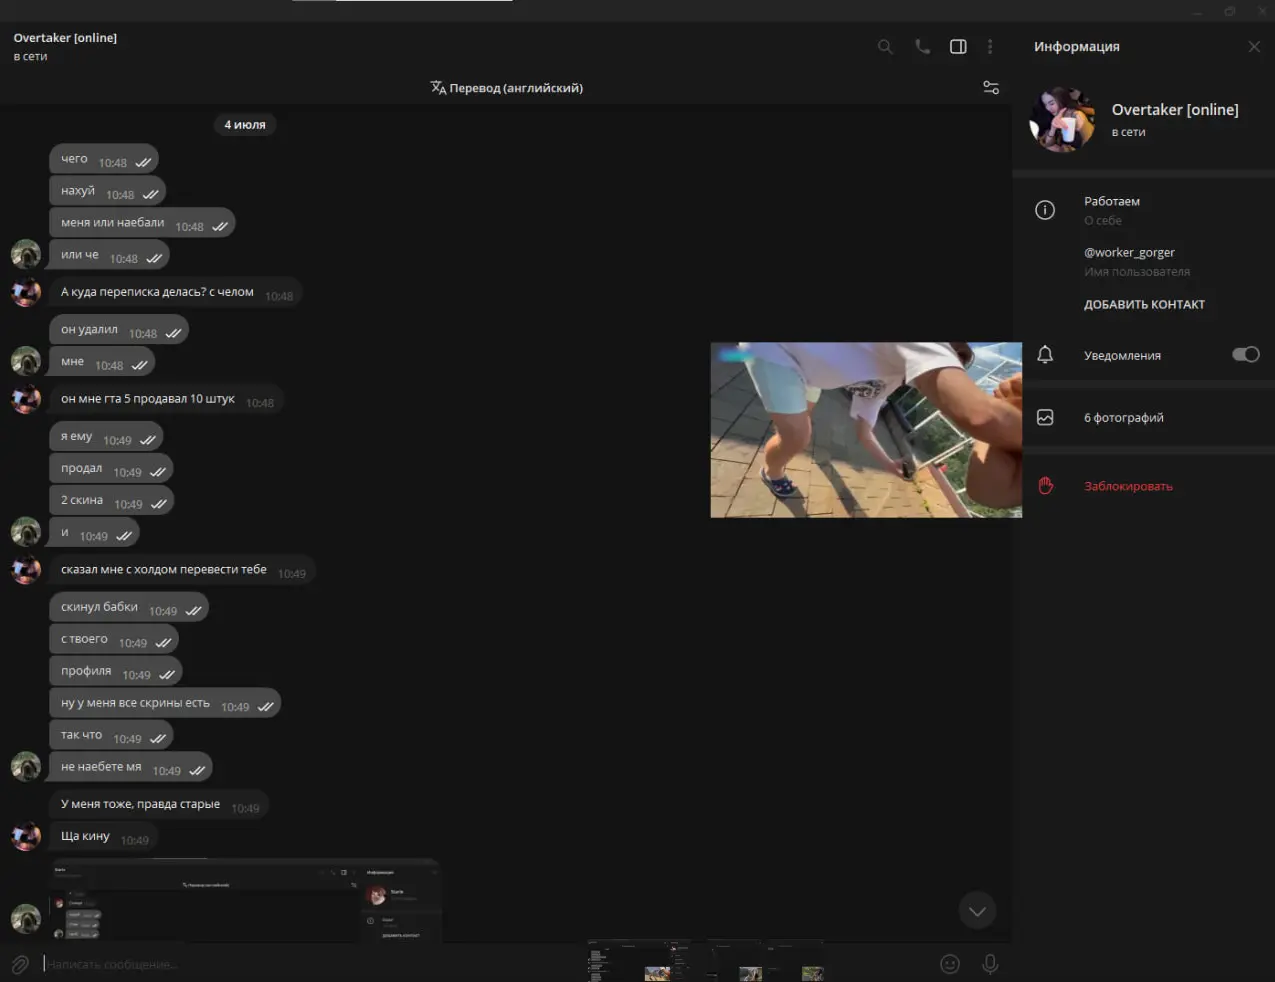Click the microphone voice message icon
Viewport: 1275px width, 982px height.
990,963
